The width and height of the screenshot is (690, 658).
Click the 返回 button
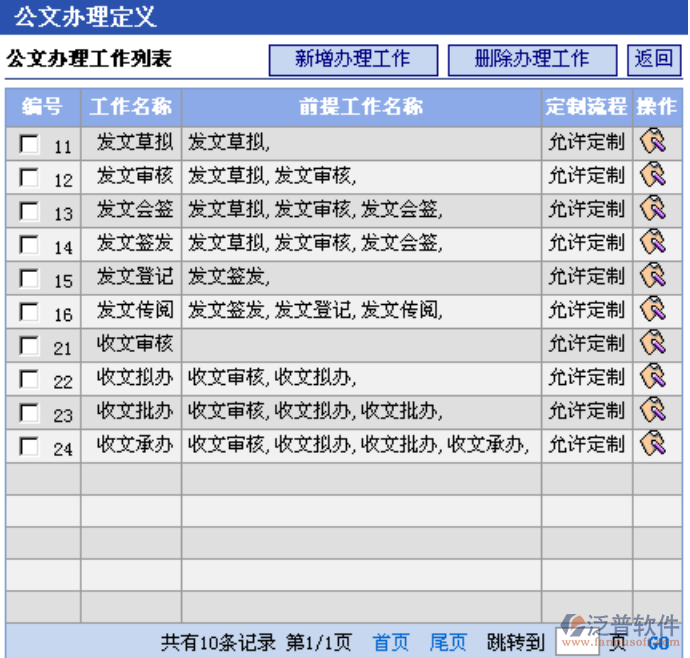(654, 59)
